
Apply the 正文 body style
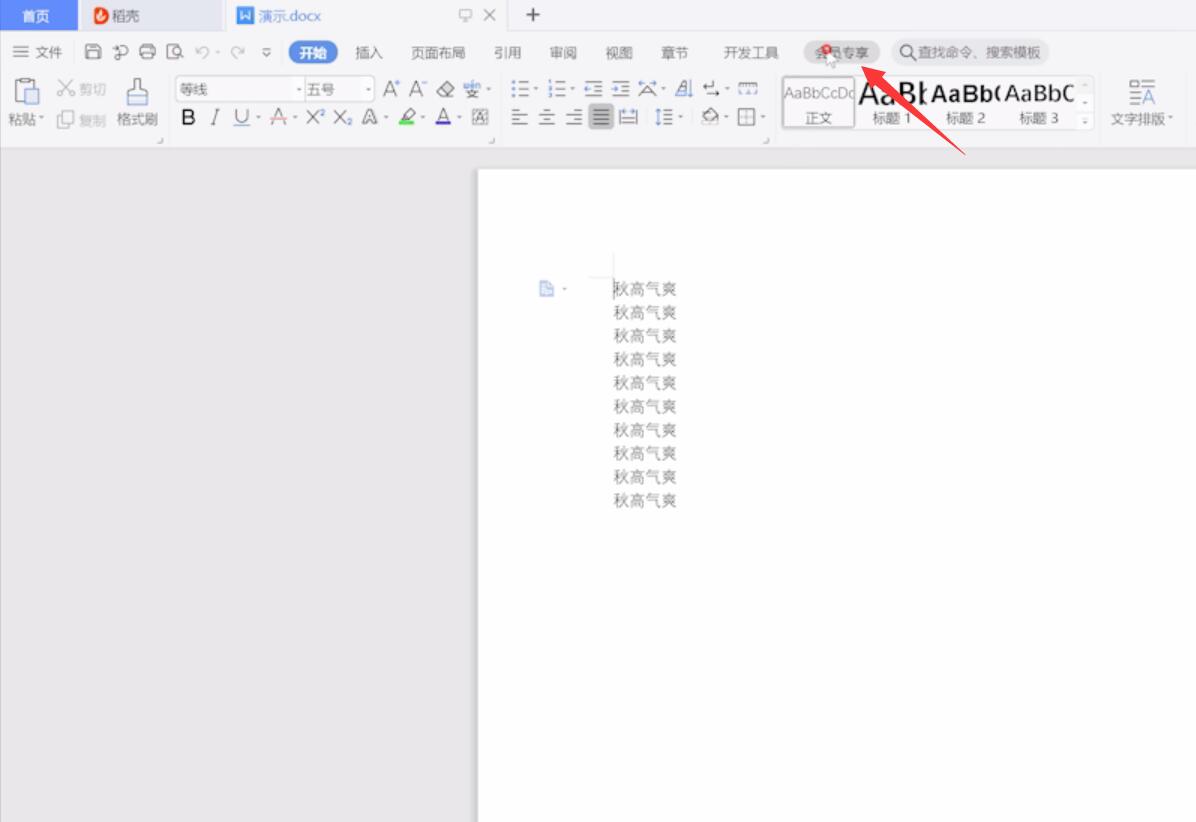coord(818,102)
